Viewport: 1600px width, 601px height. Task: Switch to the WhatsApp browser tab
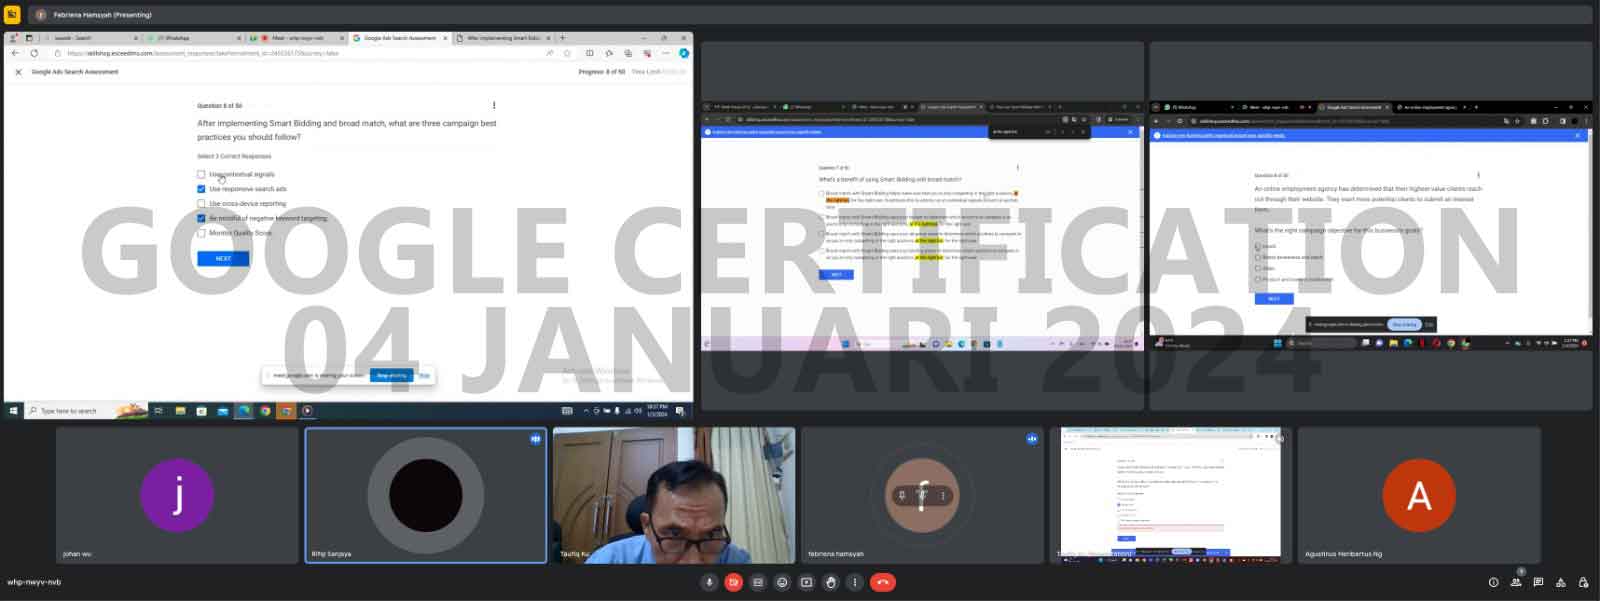[x=190, y=38]
